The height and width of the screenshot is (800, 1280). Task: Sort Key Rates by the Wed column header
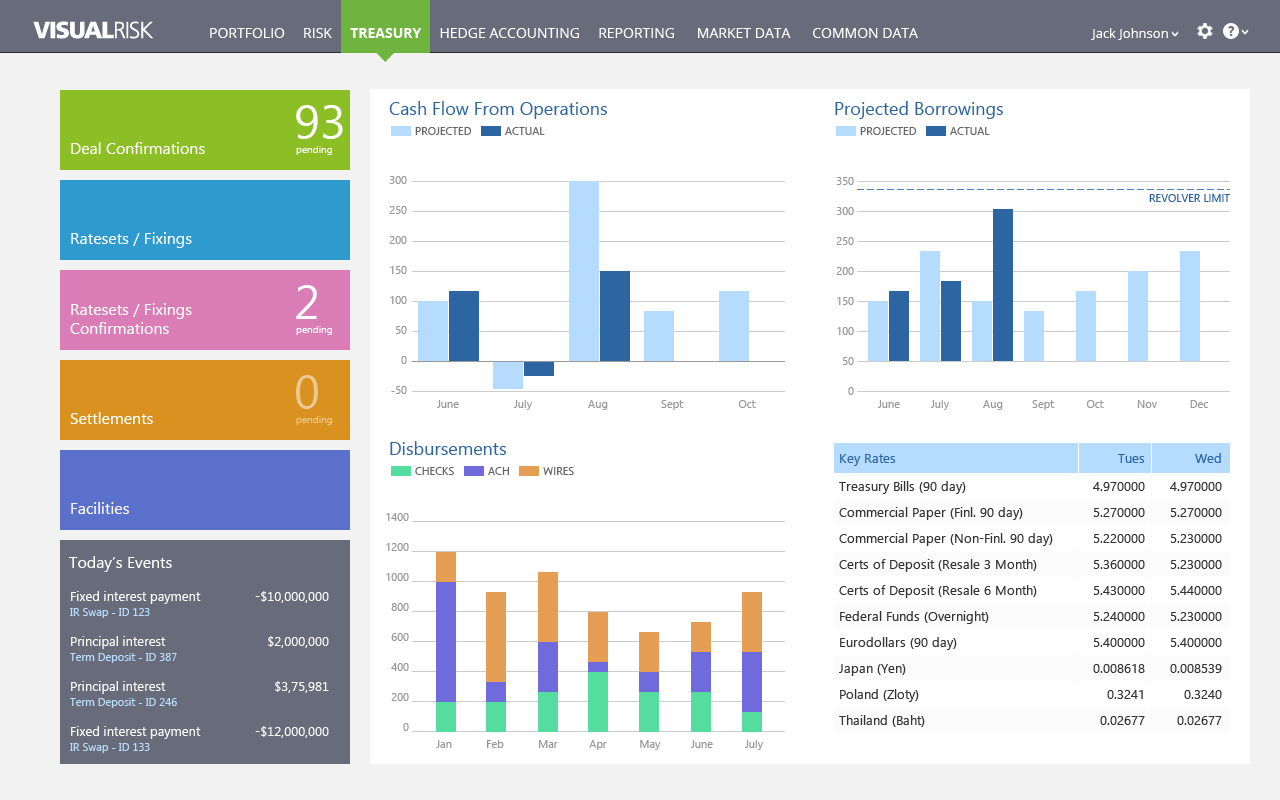click(x=1191, y=458)
